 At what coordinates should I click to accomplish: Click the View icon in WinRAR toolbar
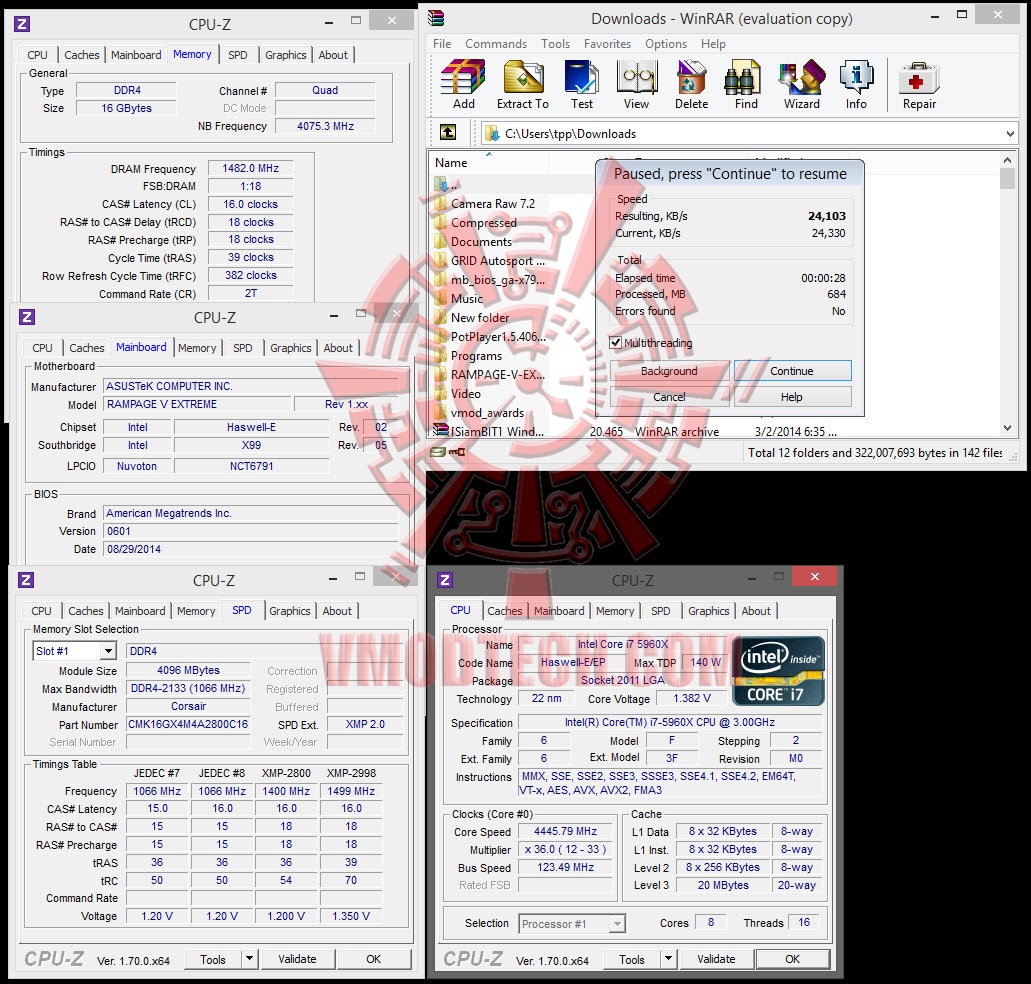(636, 77)
